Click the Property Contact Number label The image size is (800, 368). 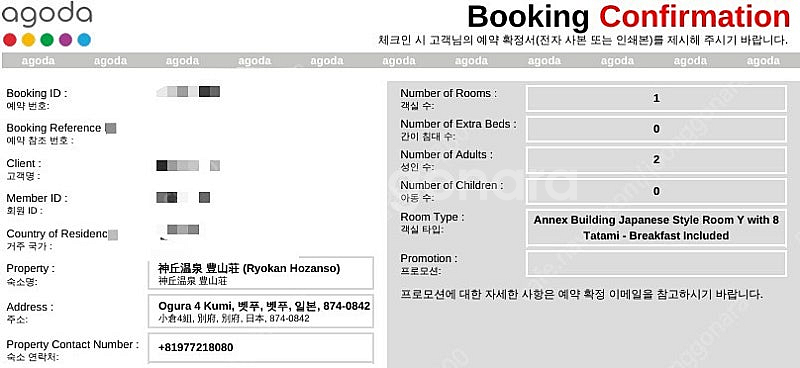[72, 345]
